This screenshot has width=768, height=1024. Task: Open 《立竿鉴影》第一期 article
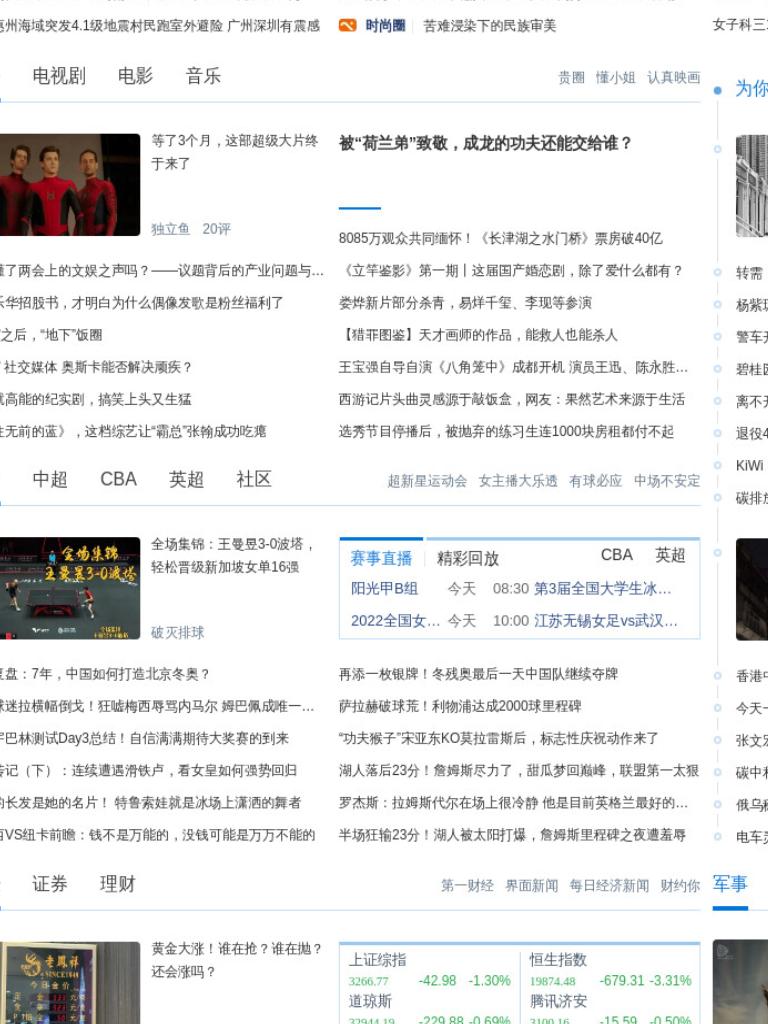pos(511,270)
